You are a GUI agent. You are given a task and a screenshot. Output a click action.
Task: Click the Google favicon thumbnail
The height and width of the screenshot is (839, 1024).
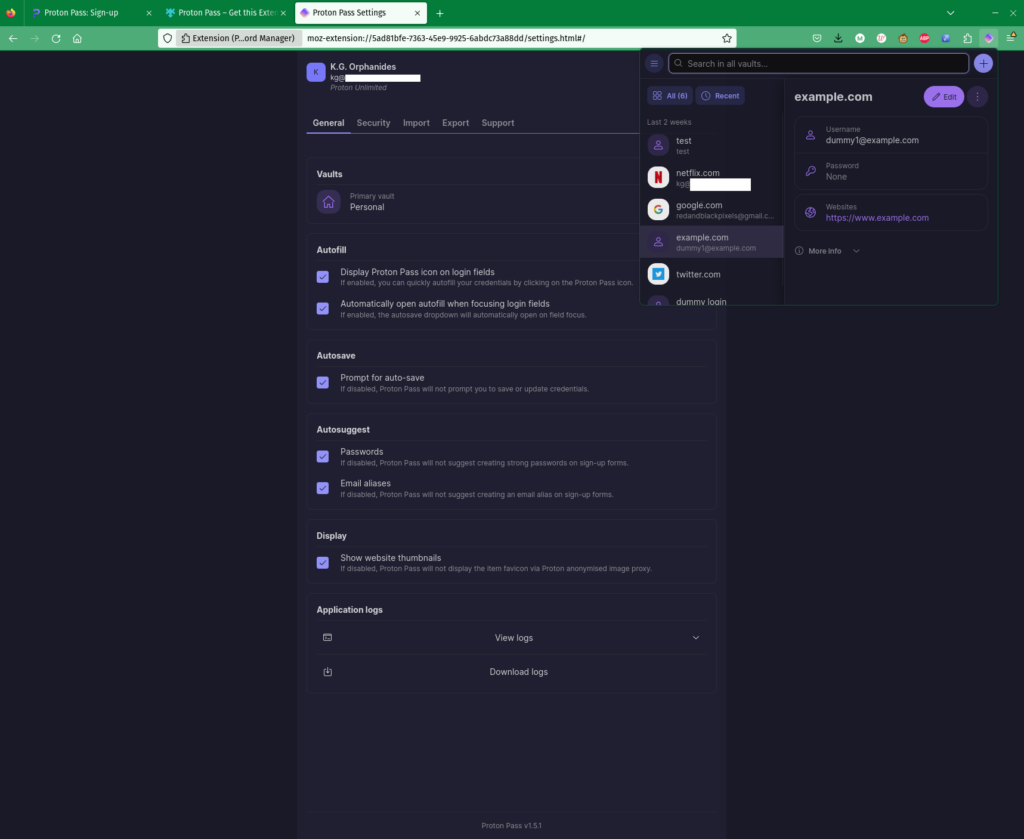tap(658, 210)
